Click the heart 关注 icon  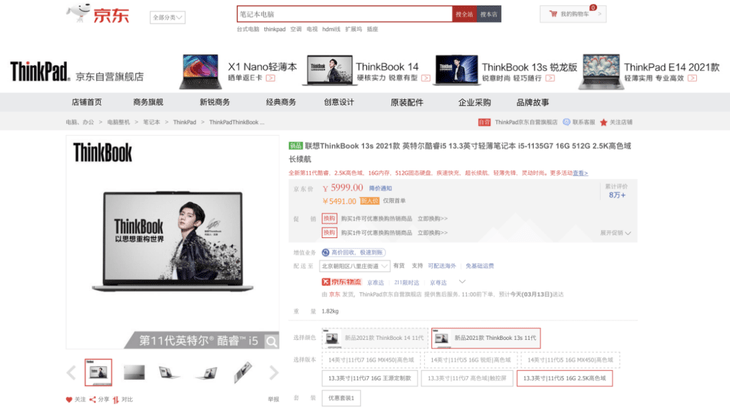[69, 400]
